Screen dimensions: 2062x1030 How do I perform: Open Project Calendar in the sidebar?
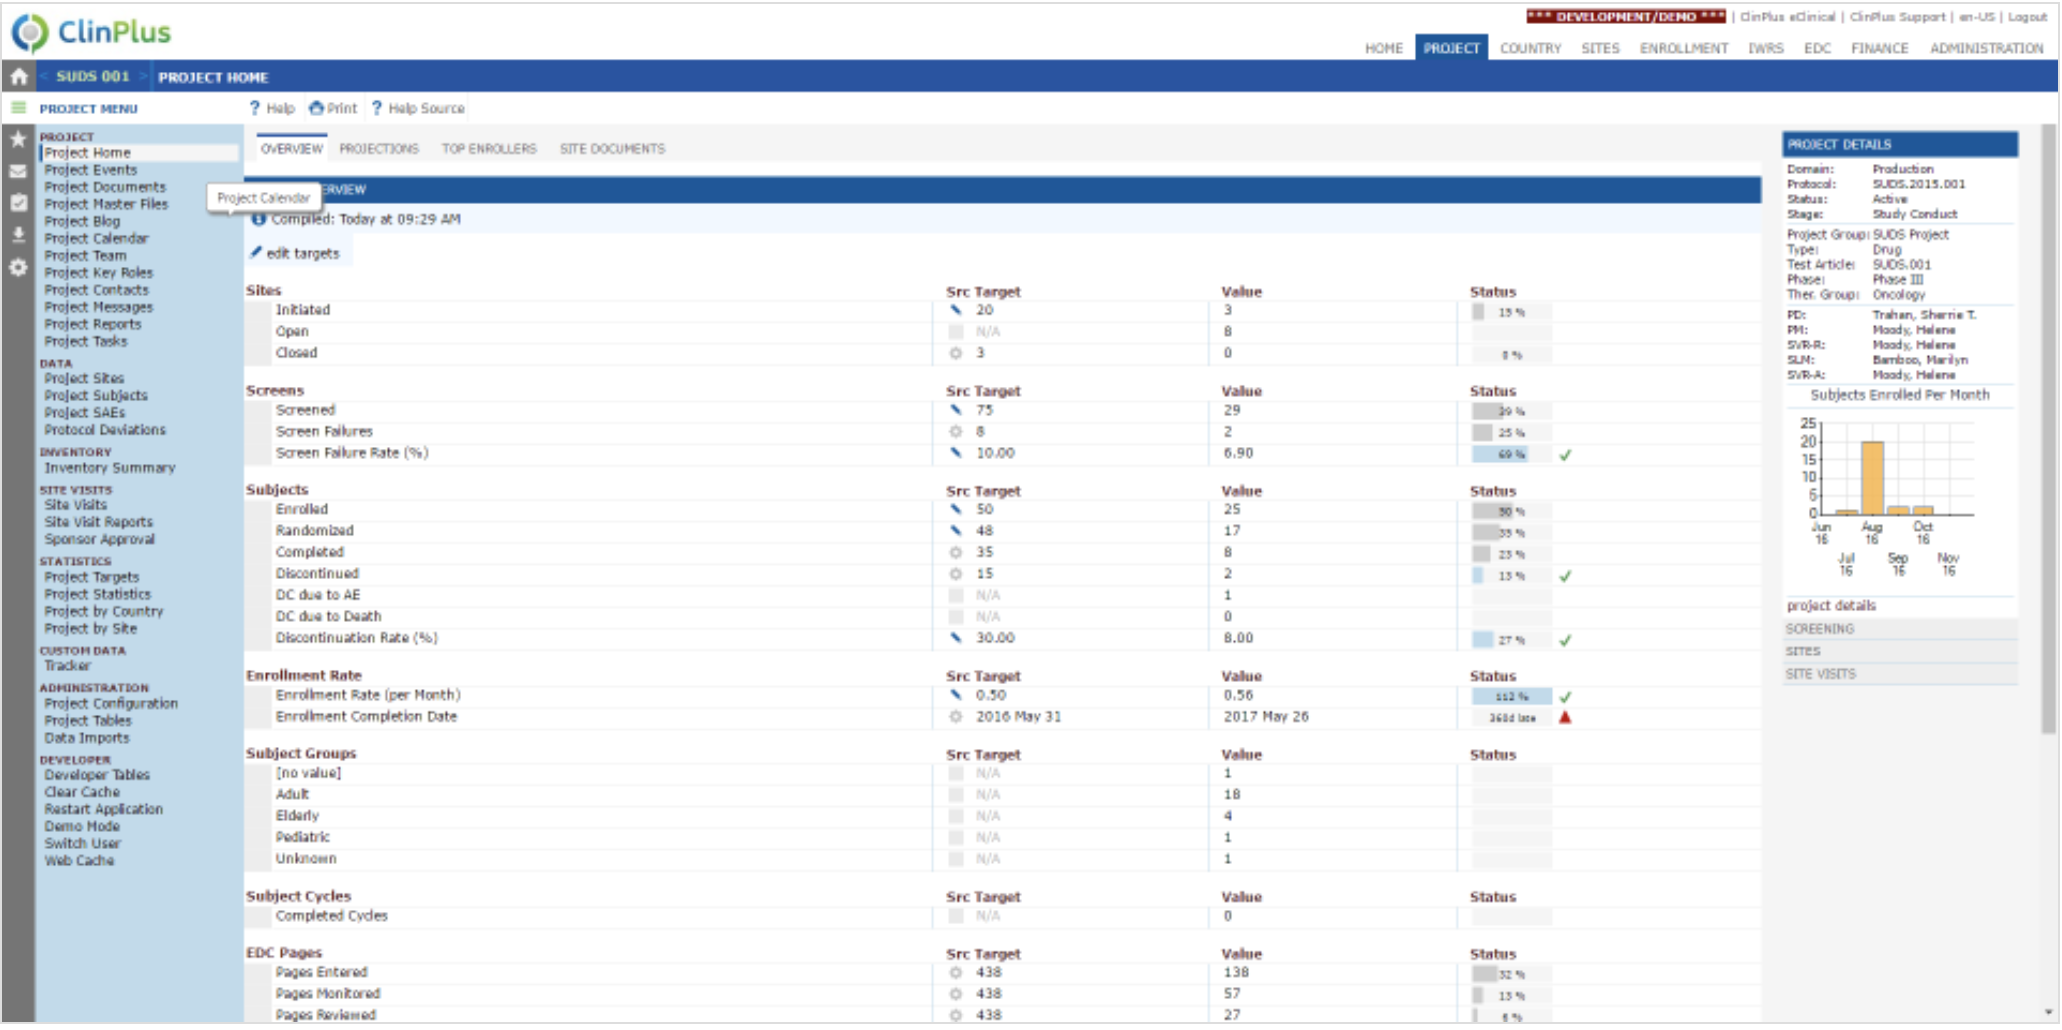[96, 239]
